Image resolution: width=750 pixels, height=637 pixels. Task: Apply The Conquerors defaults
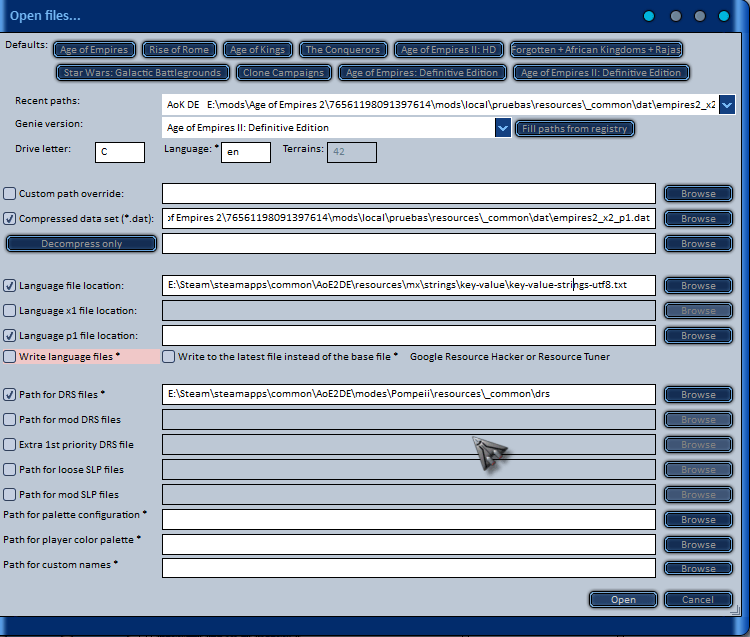point(343,49)
